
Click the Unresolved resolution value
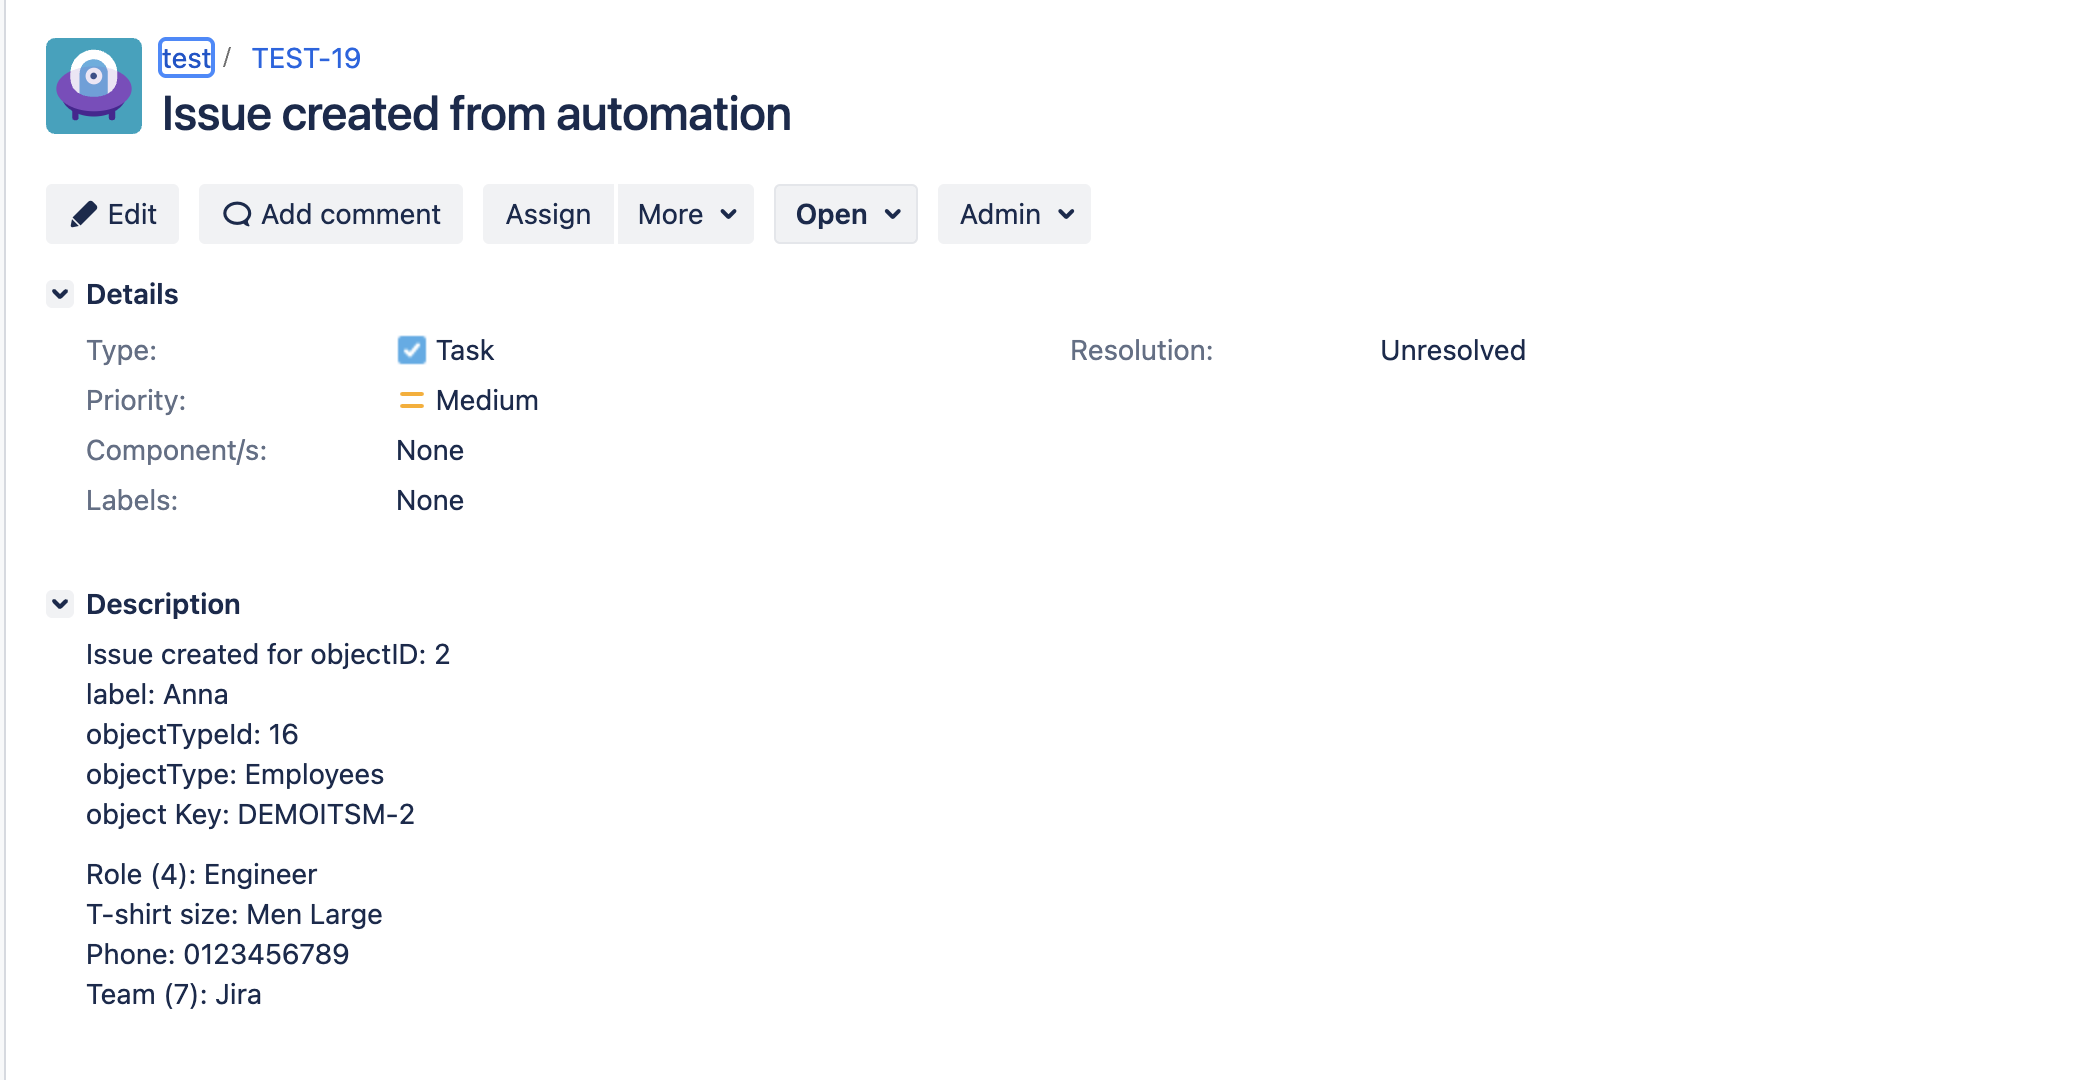coord(1452,350)
